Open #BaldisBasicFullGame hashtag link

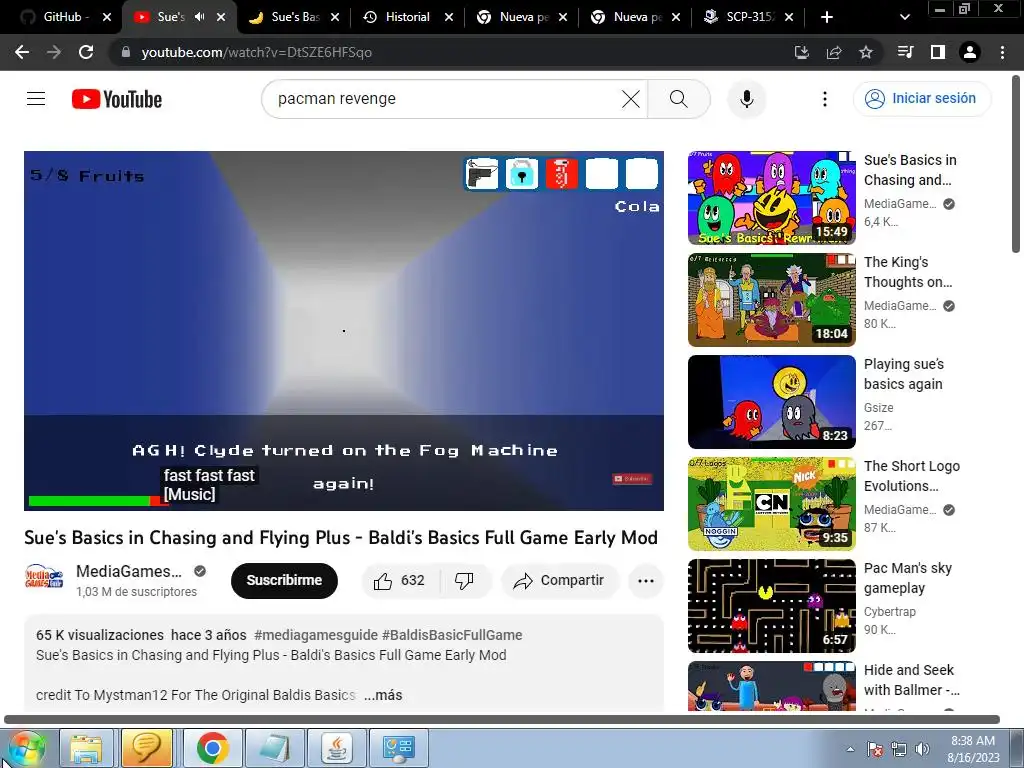452,635
